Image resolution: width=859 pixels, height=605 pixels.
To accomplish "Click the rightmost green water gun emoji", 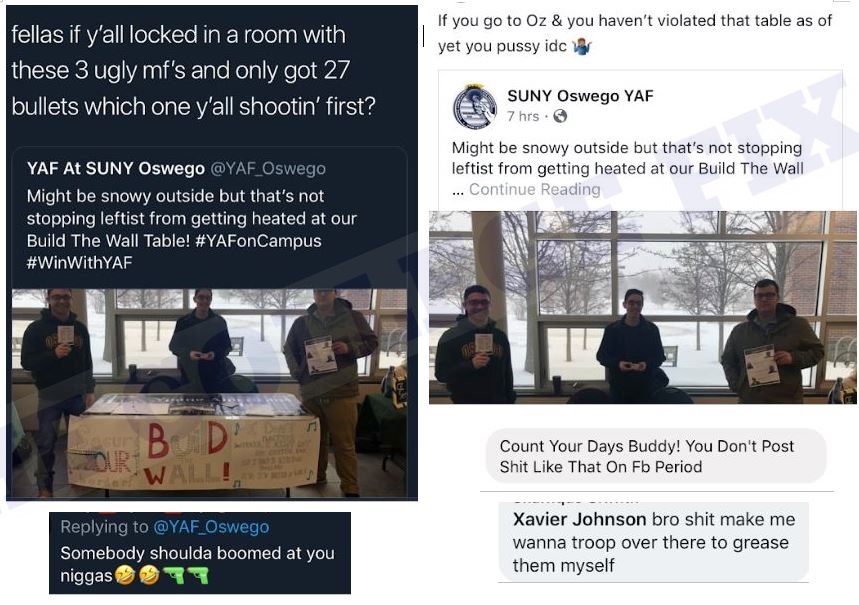I will [x=198, y=576].
